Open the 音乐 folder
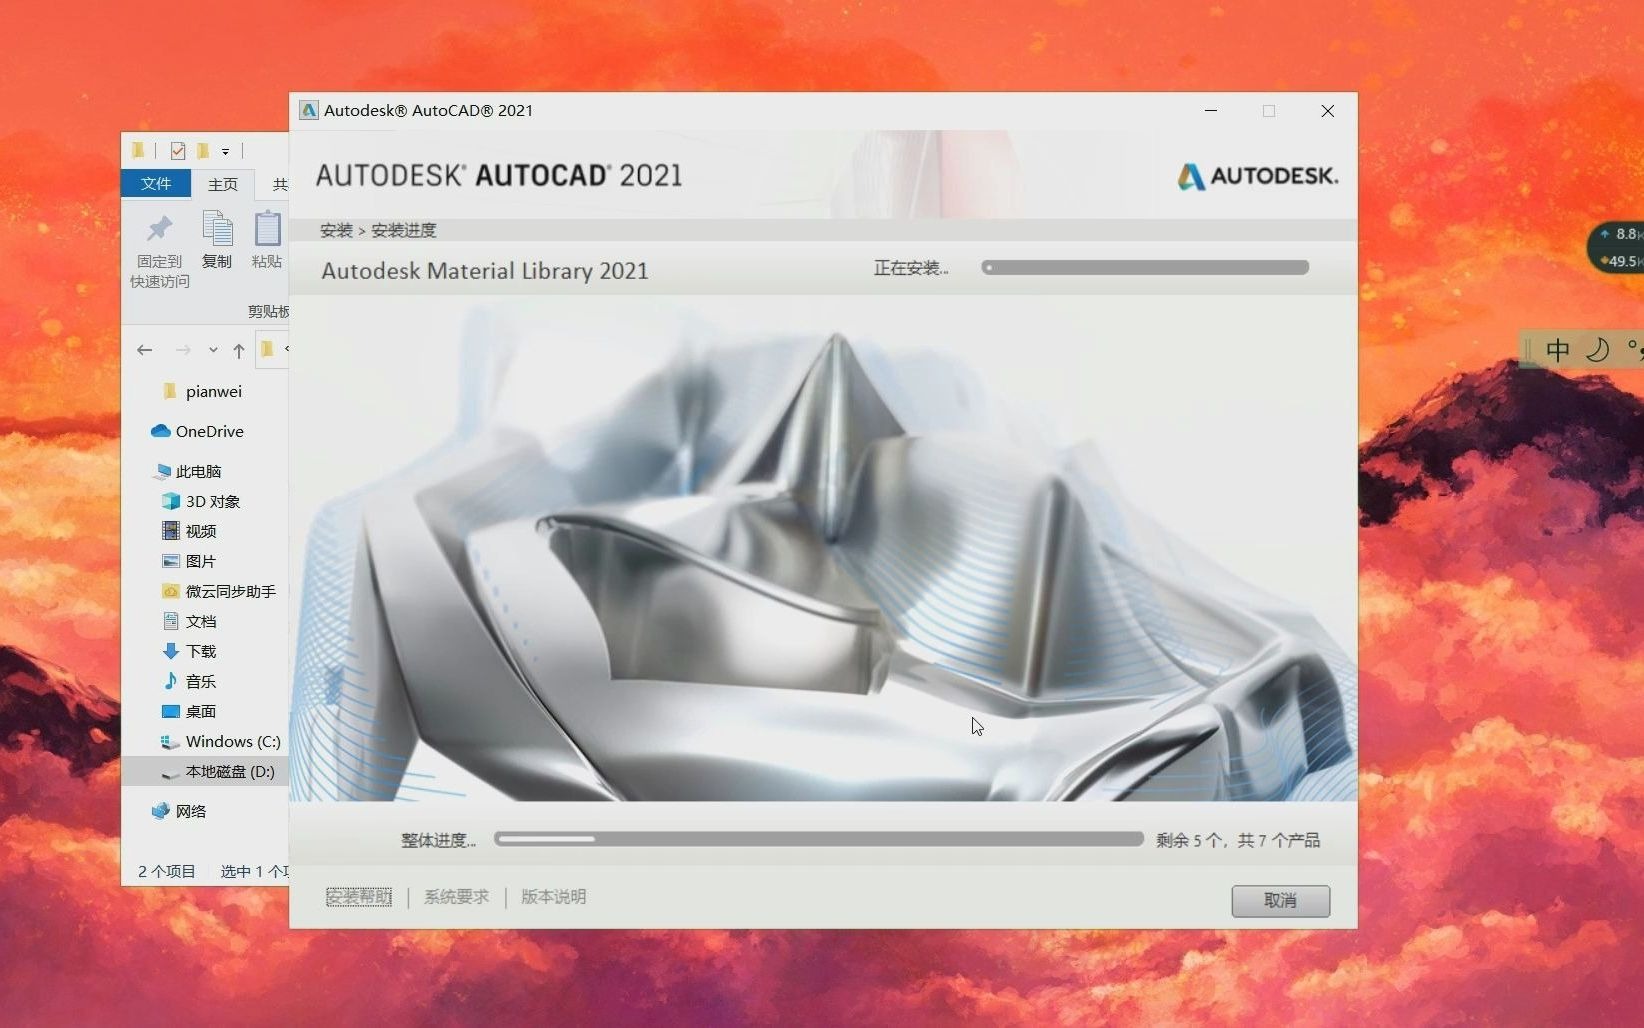Image resolution: width=1644 pixels, height=1028 pixels. click(189, 681)
